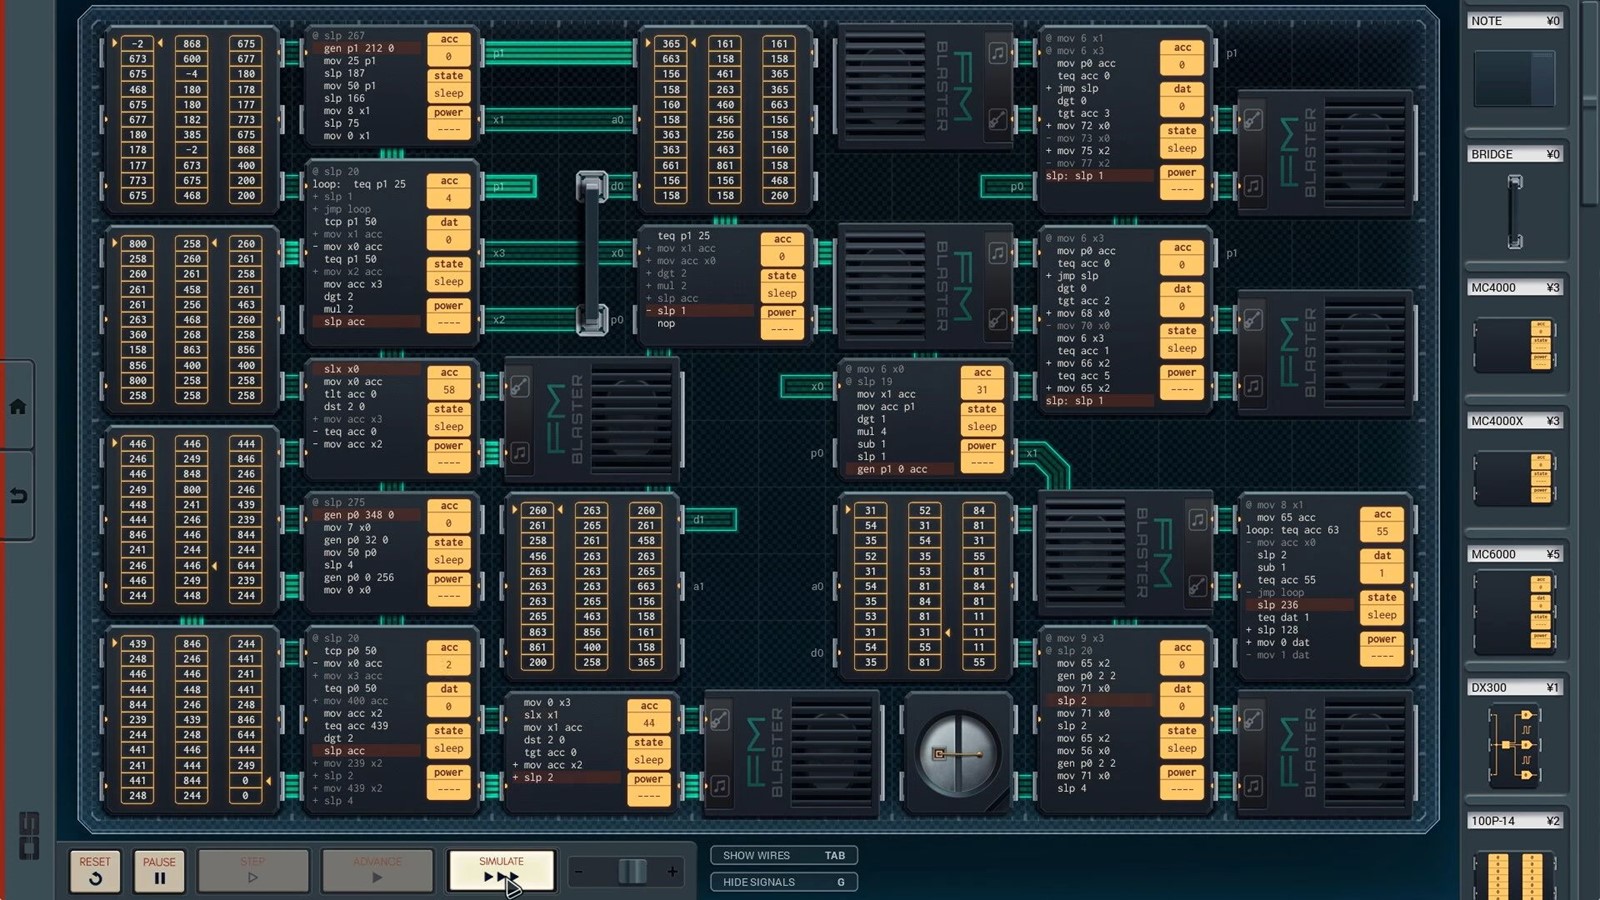Click the upper pin icon on the FM Blaster right of 'mov 6 x1' chip
The height and width of the screenshot is (900, 1600).
1253,120
